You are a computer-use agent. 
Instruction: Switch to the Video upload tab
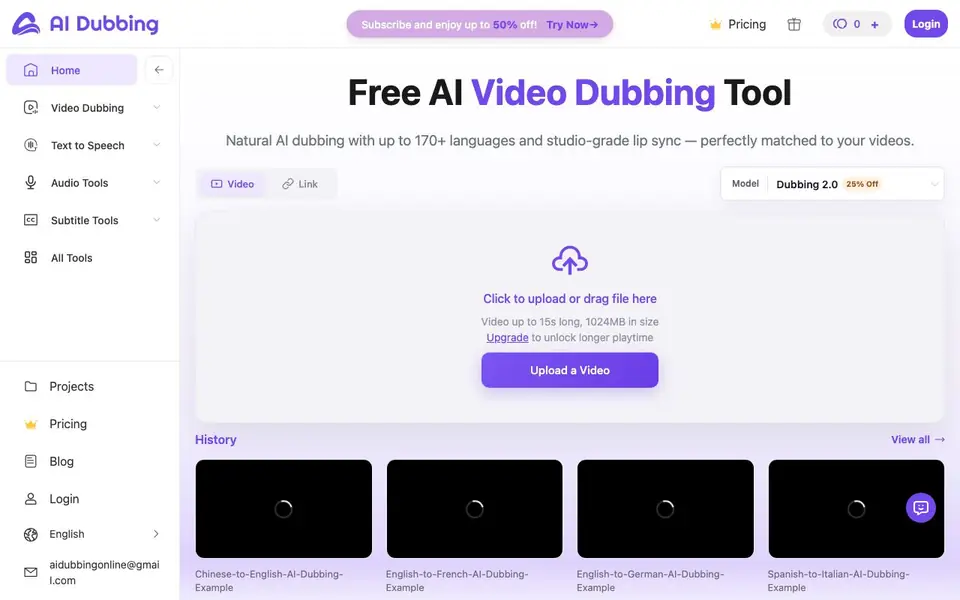click(232, 184)
